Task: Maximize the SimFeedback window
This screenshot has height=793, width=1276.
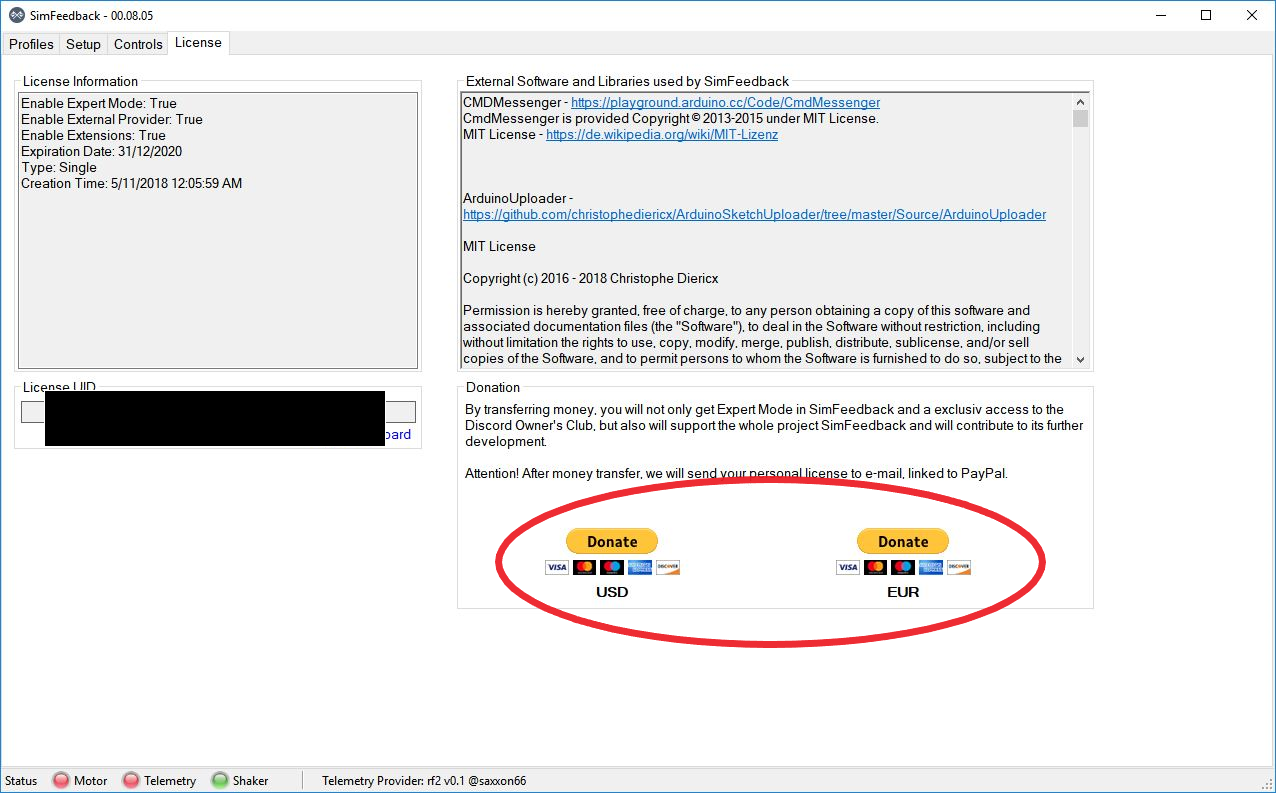Action: click(1207, 15)
